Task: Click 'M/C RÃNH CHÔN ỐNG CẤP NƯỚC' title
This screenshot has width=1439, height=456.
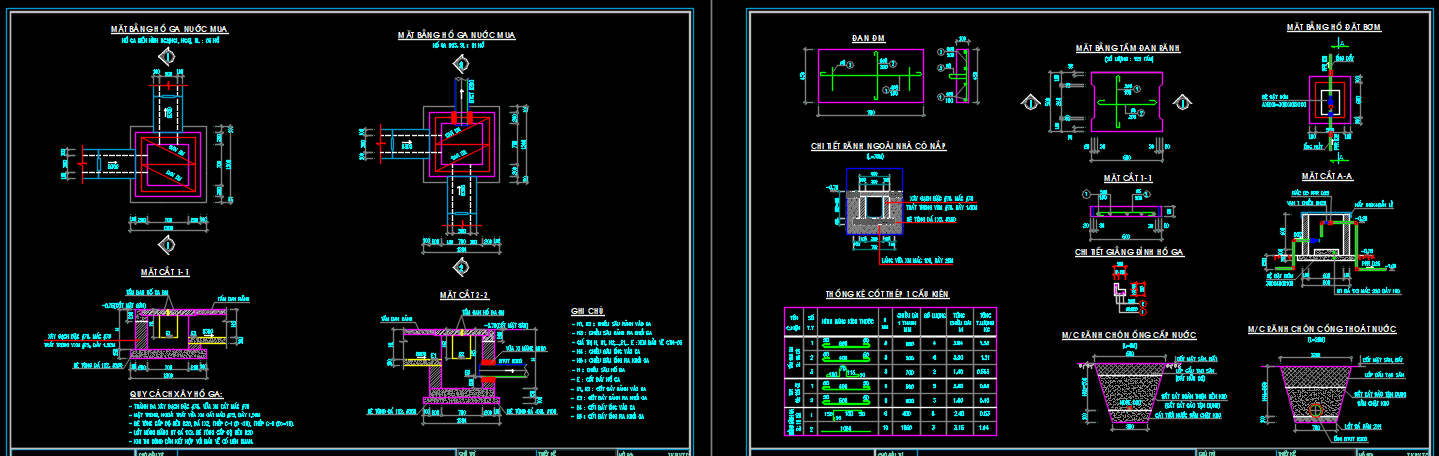Action: (1129, 334)
